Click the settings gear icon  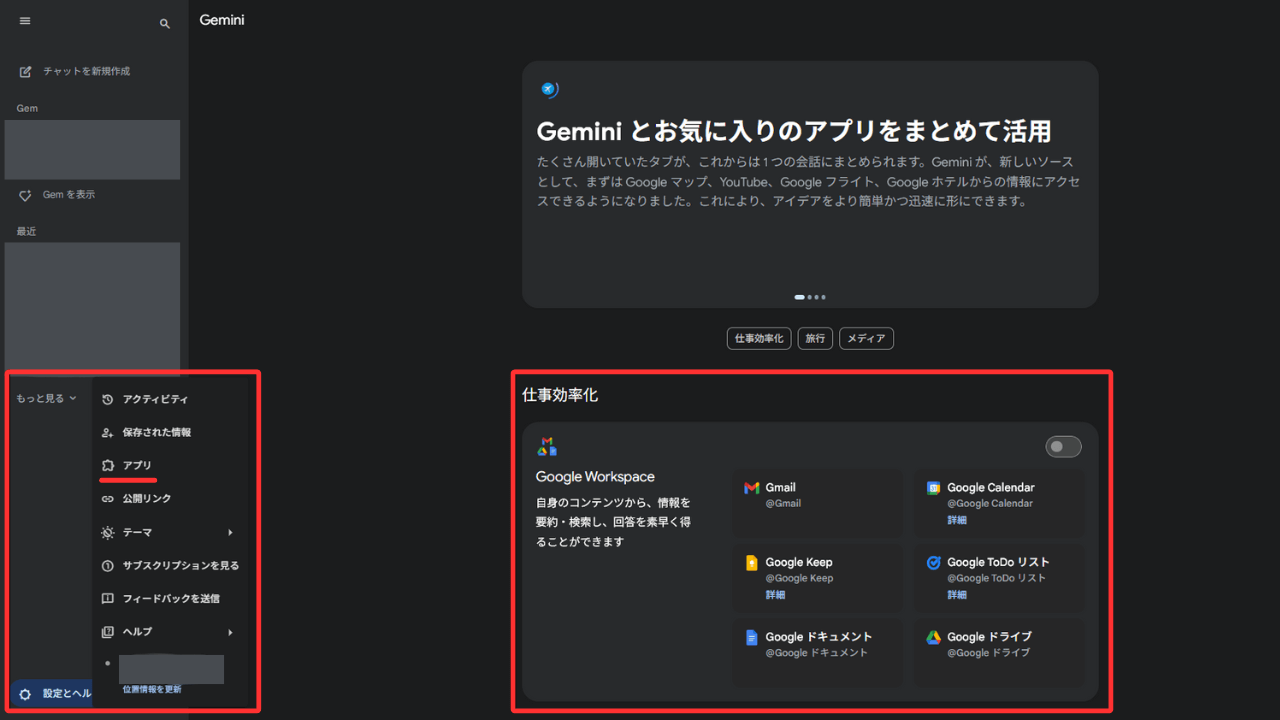tap(25, 694)
